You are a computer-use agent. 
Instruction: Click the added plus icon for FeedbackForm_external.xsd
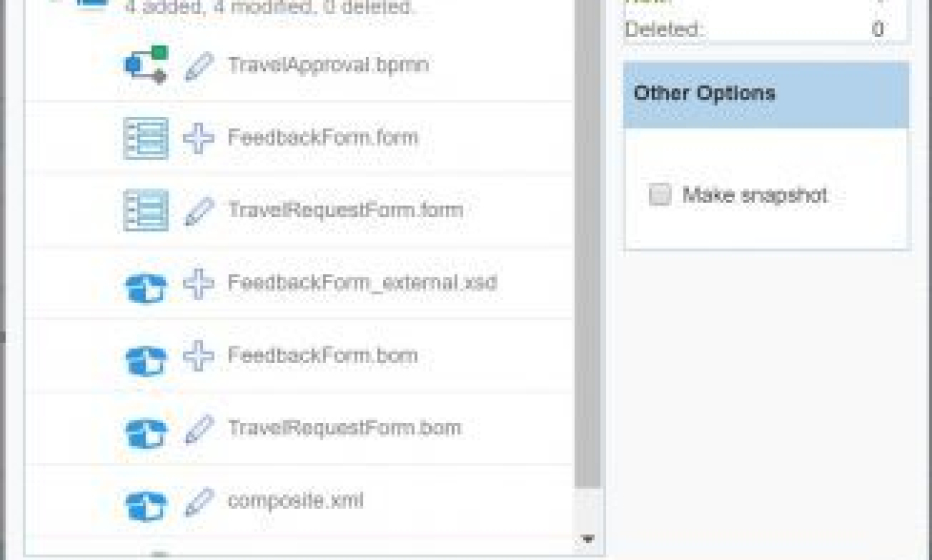click(x=199, y=283)
